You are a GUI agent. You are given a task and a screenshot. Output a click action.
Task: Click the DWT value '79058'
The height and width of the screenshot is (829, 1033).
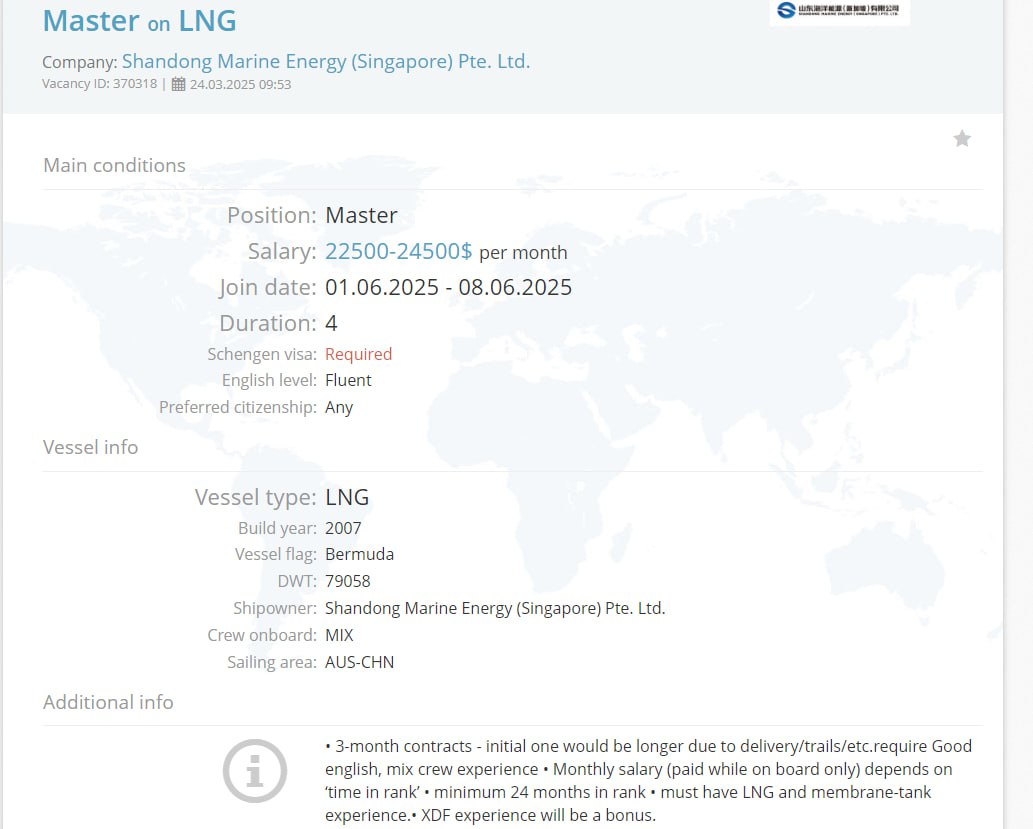click(x=347, y=581)
